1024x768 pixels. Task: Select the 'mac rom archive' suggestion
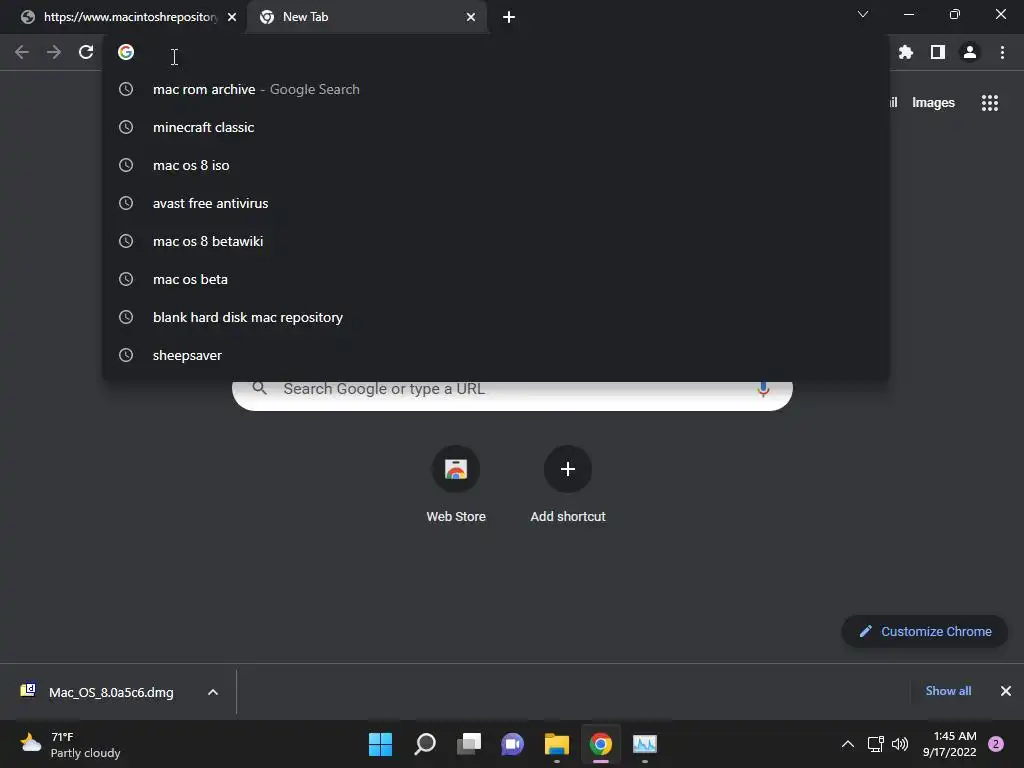(x=496, y=89)
